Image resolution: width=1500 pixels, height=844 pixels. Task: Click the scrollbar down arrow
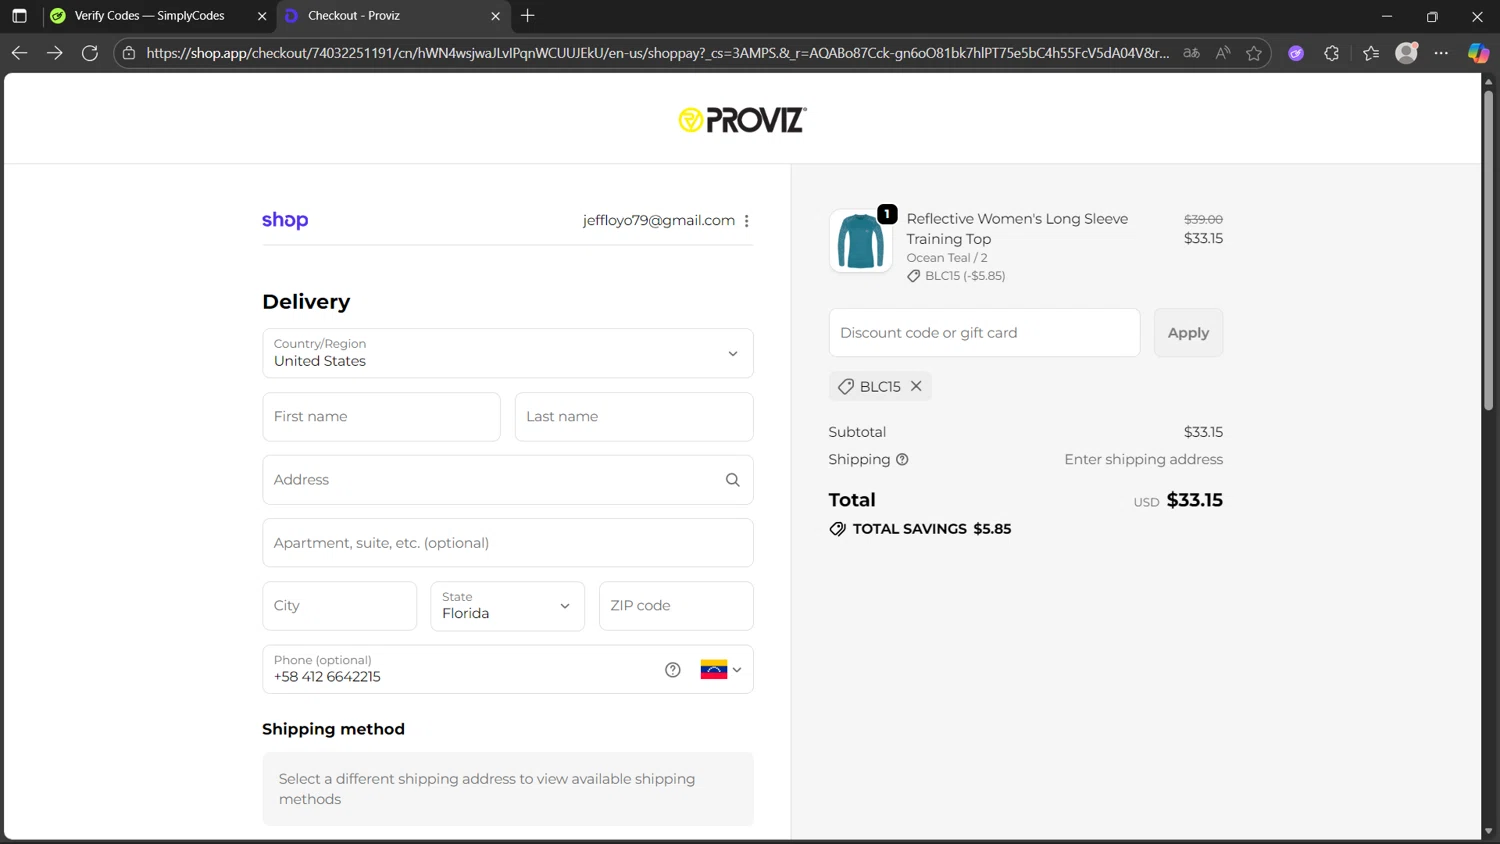pyautogui.click(x=1488, y=831)
